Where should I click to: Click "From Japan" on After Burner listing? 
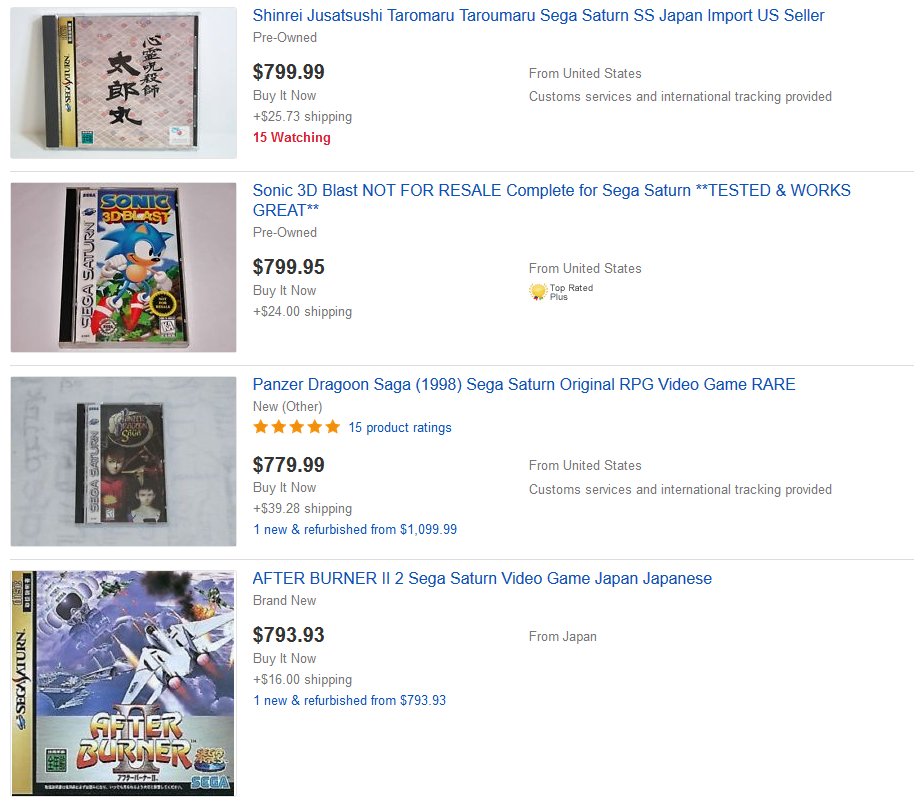[562, 637]
